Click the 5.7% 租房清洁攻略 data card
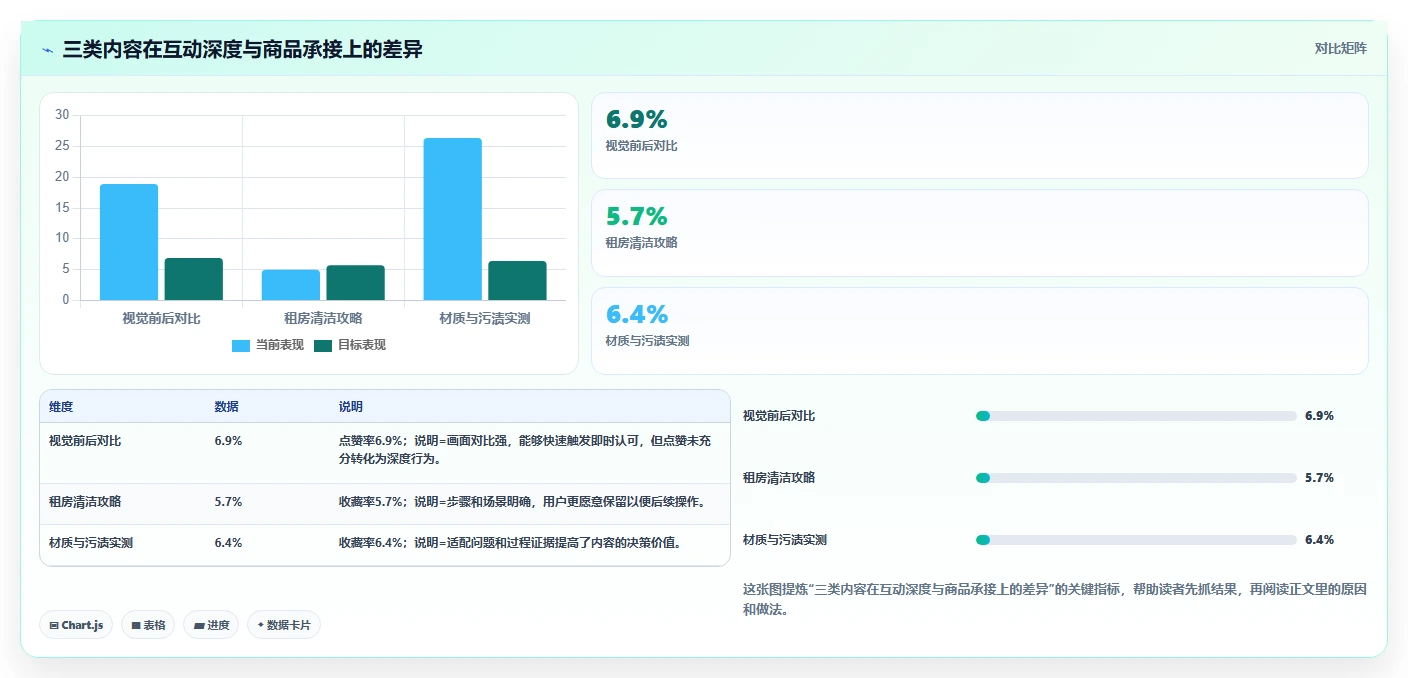The height and width of the screenshot is (678, 1408). pos(980,233)
